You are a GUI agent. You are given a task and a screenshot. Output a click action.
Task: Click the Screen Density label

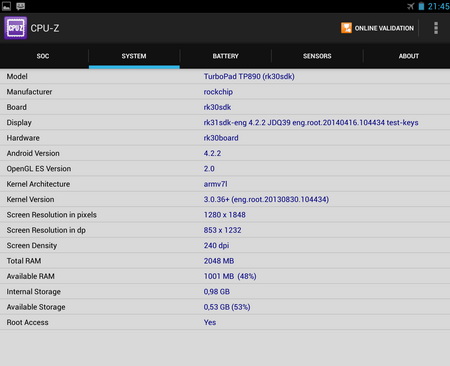[x=32, y=245]
